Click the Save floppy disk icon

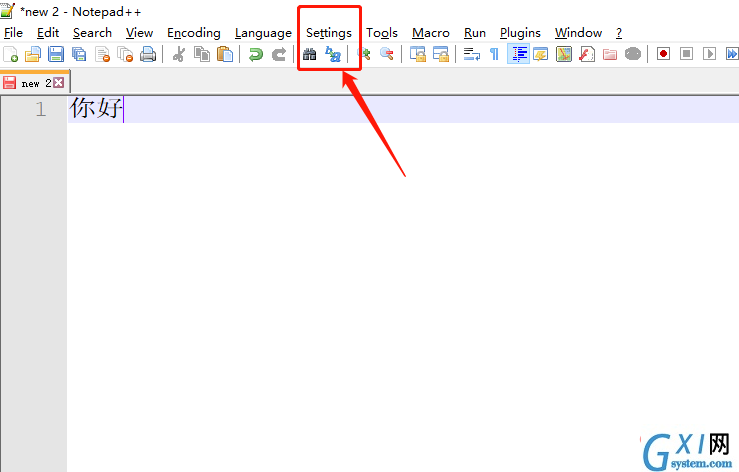[x=56, y=54]
